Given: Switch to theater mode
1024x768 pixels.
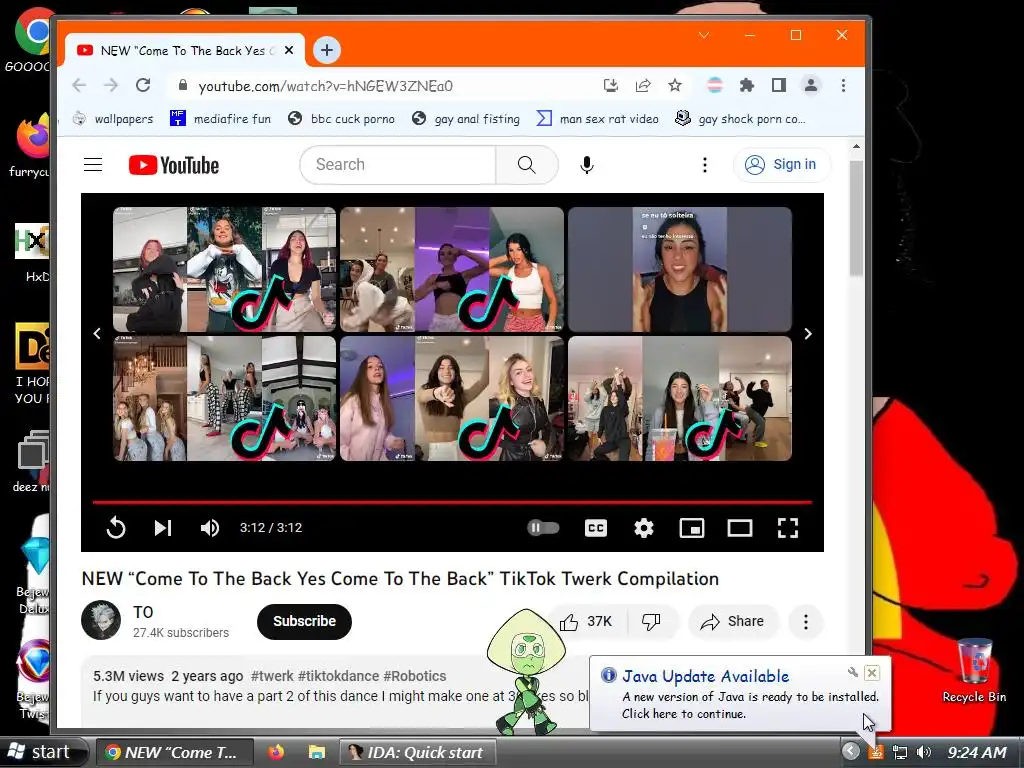Looking at the screenshot, I should 740,528.
